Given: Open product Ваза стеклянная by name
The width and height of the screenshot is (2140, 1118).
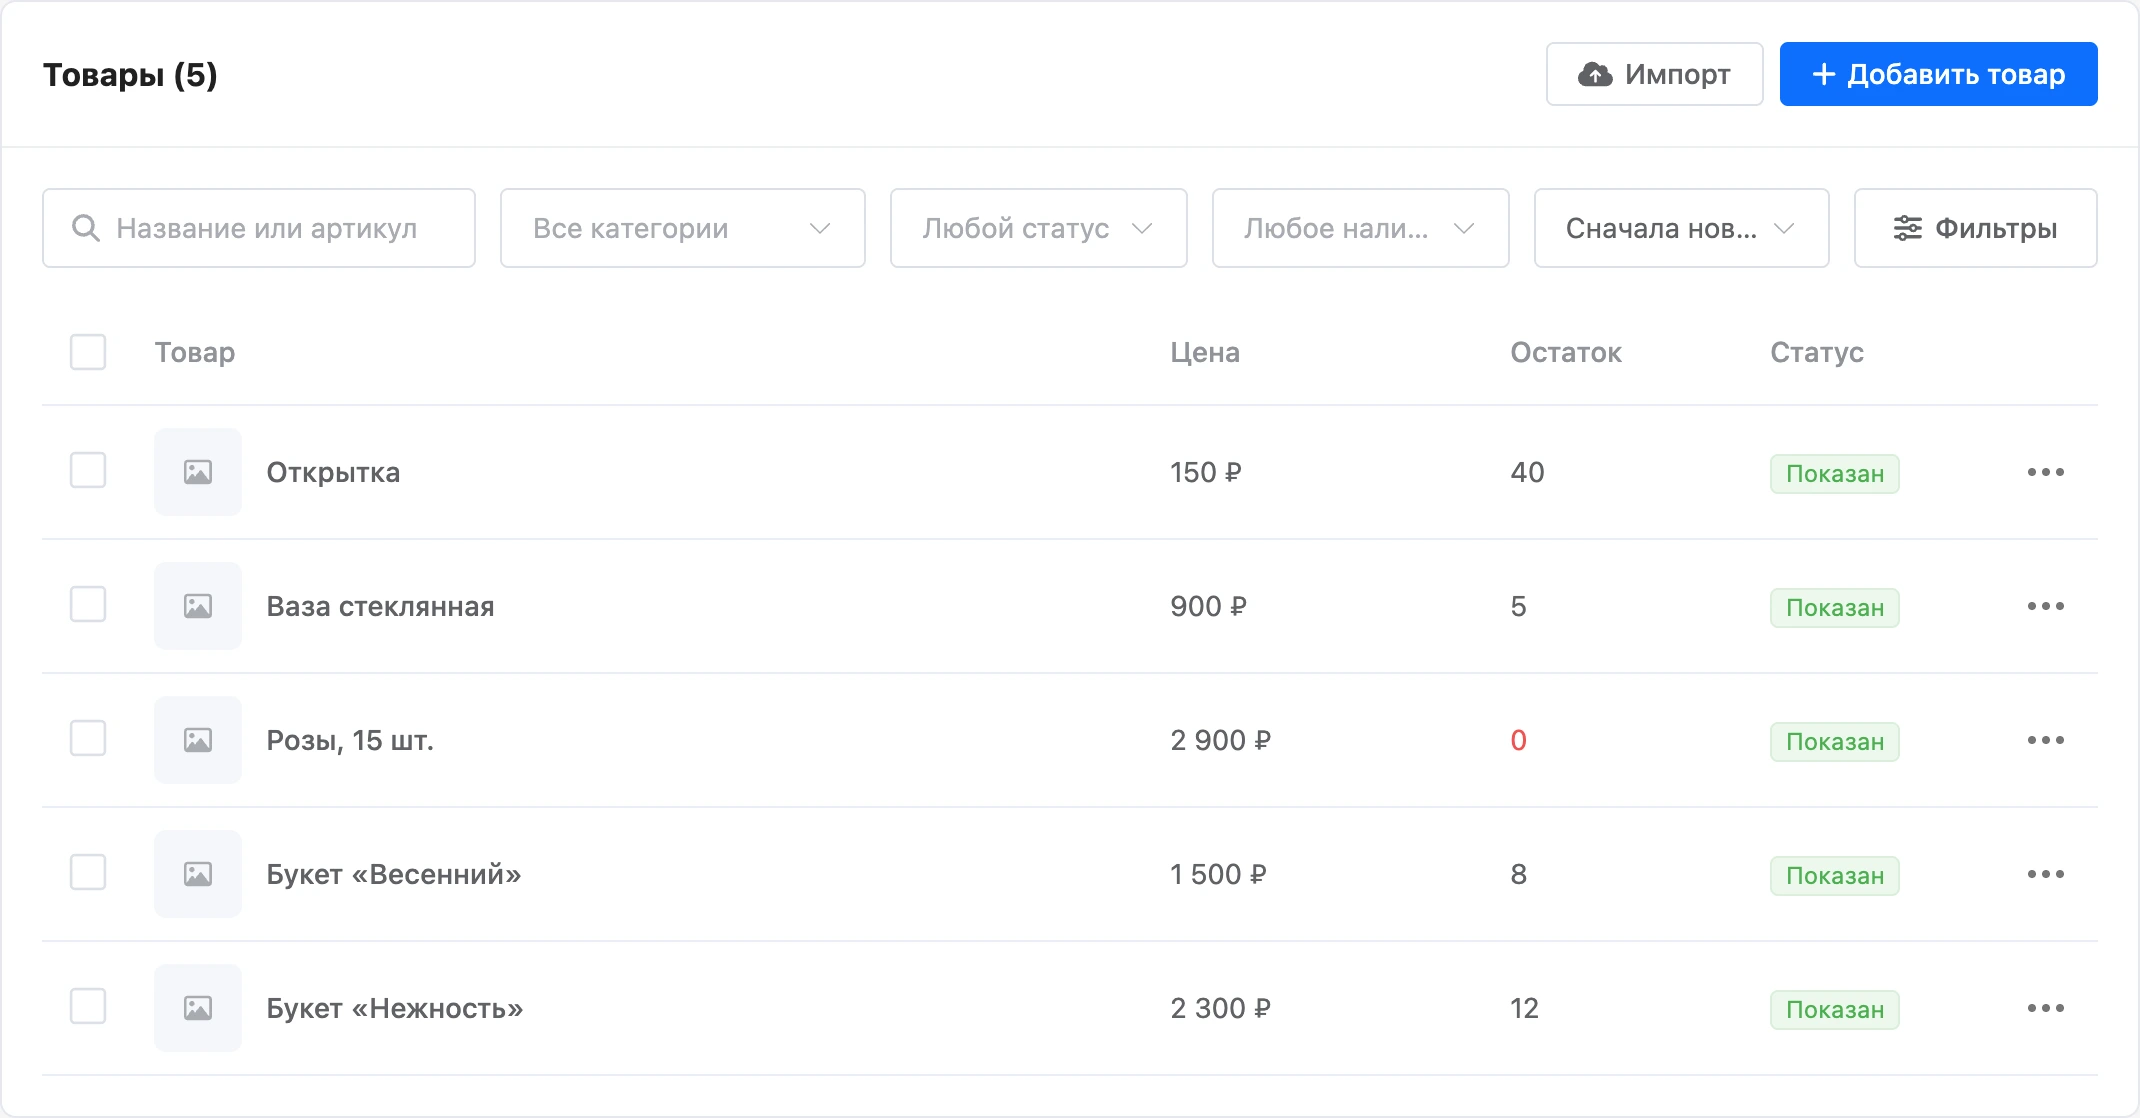Looking at the screenshot, I should coord(380,606).
